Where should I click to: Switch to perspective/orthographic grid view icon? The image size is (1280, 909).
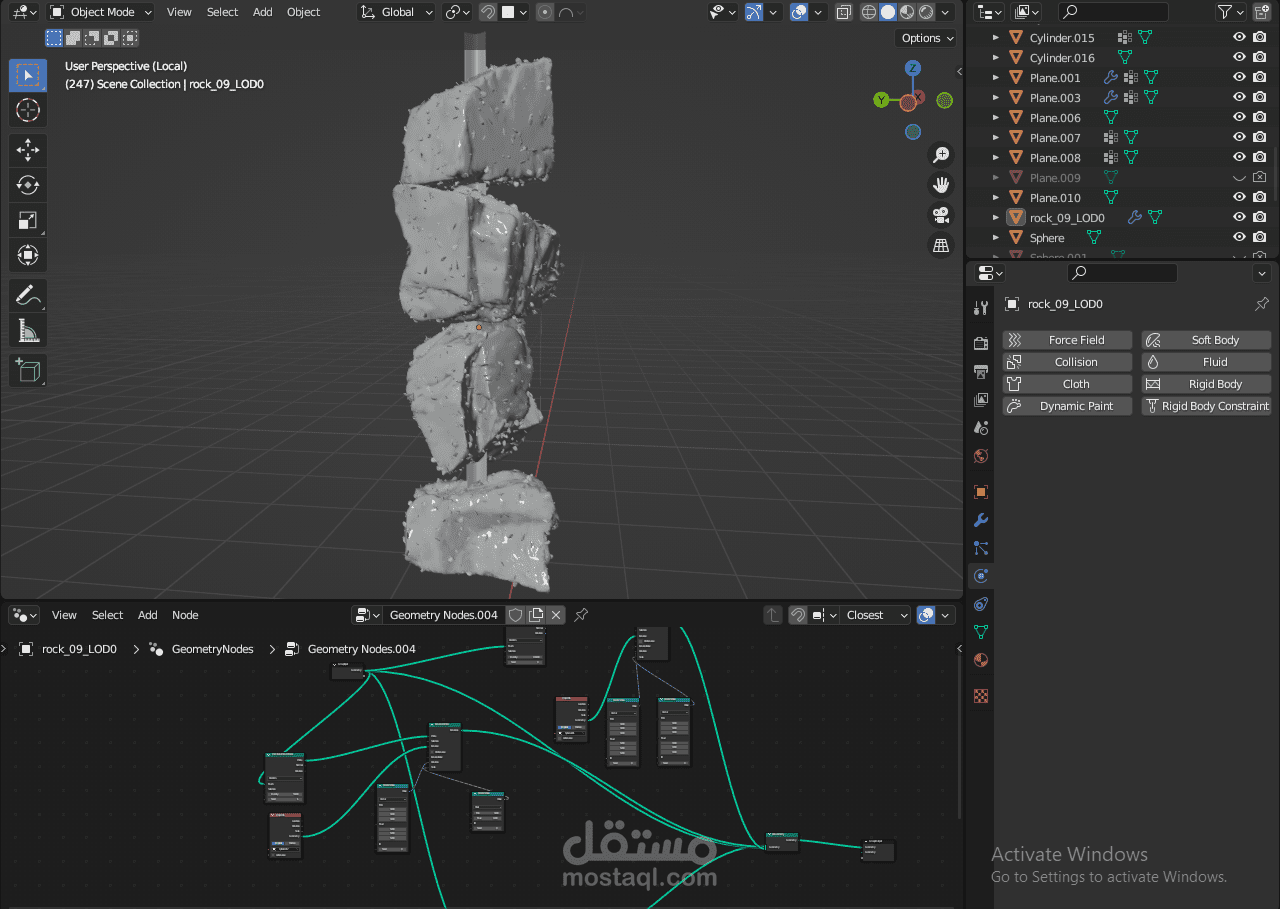pyautogui.click(x=940, y=245)
